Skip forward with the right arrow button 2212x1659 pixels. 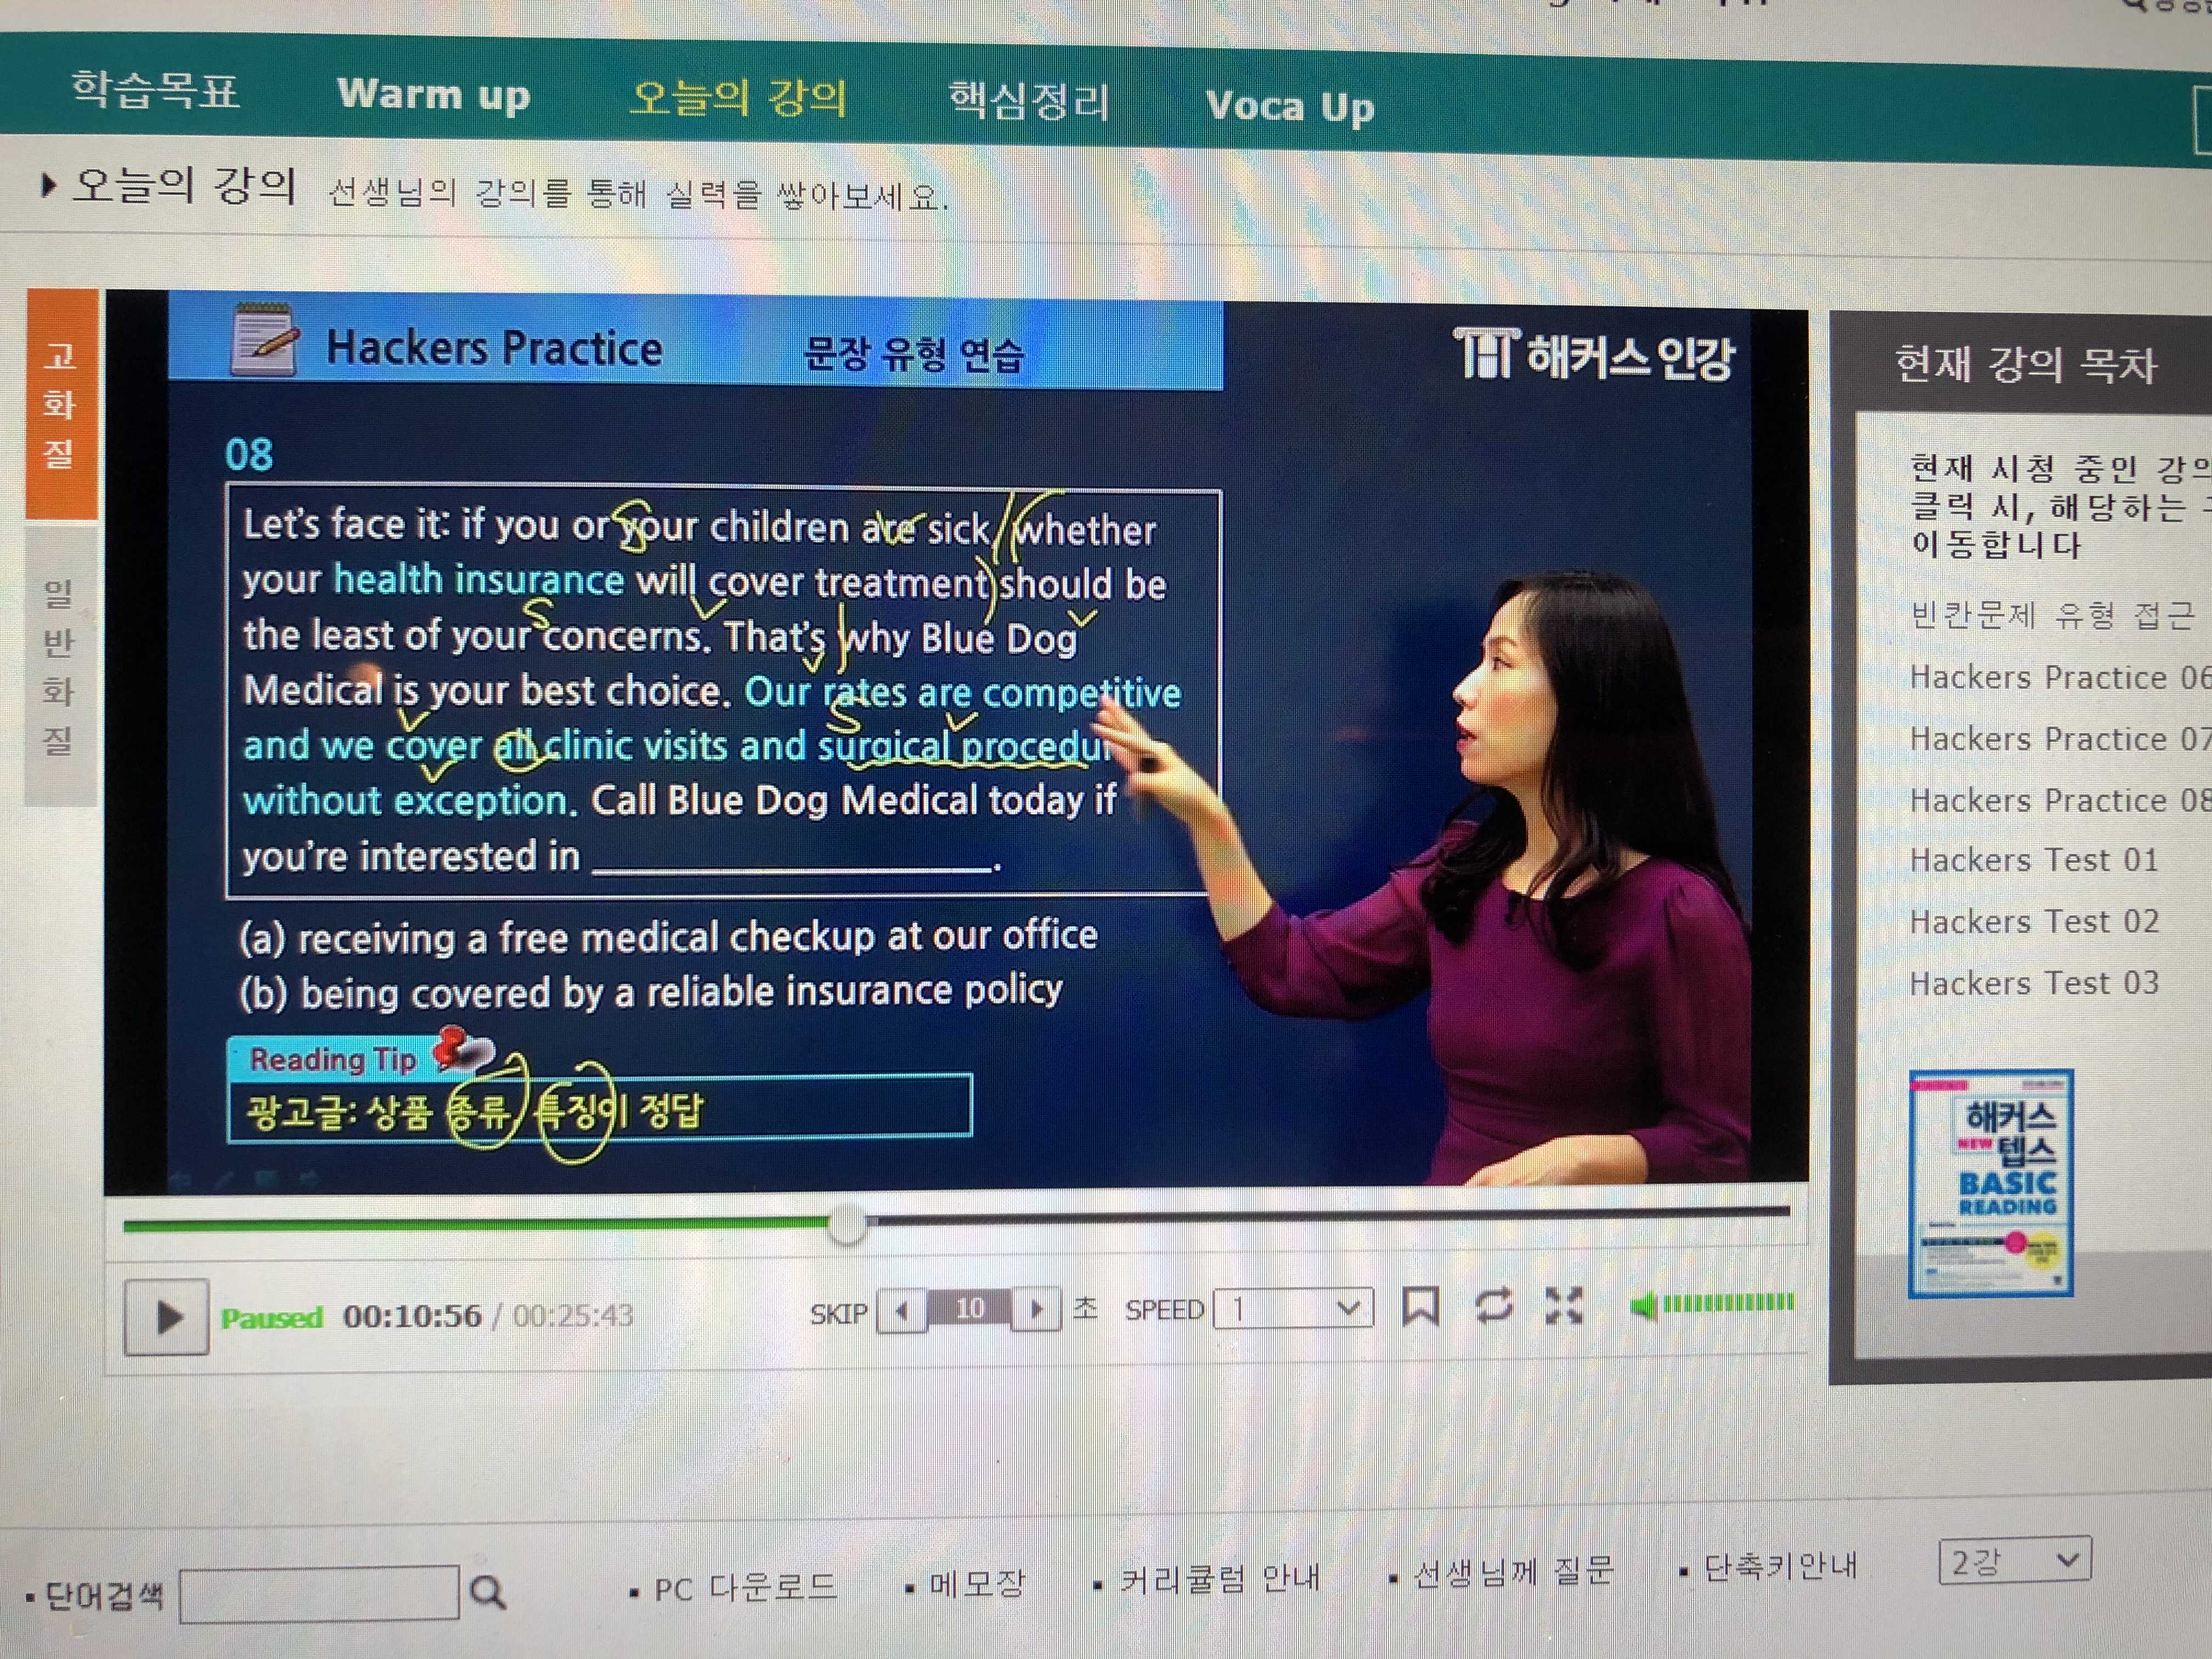1036,1309
